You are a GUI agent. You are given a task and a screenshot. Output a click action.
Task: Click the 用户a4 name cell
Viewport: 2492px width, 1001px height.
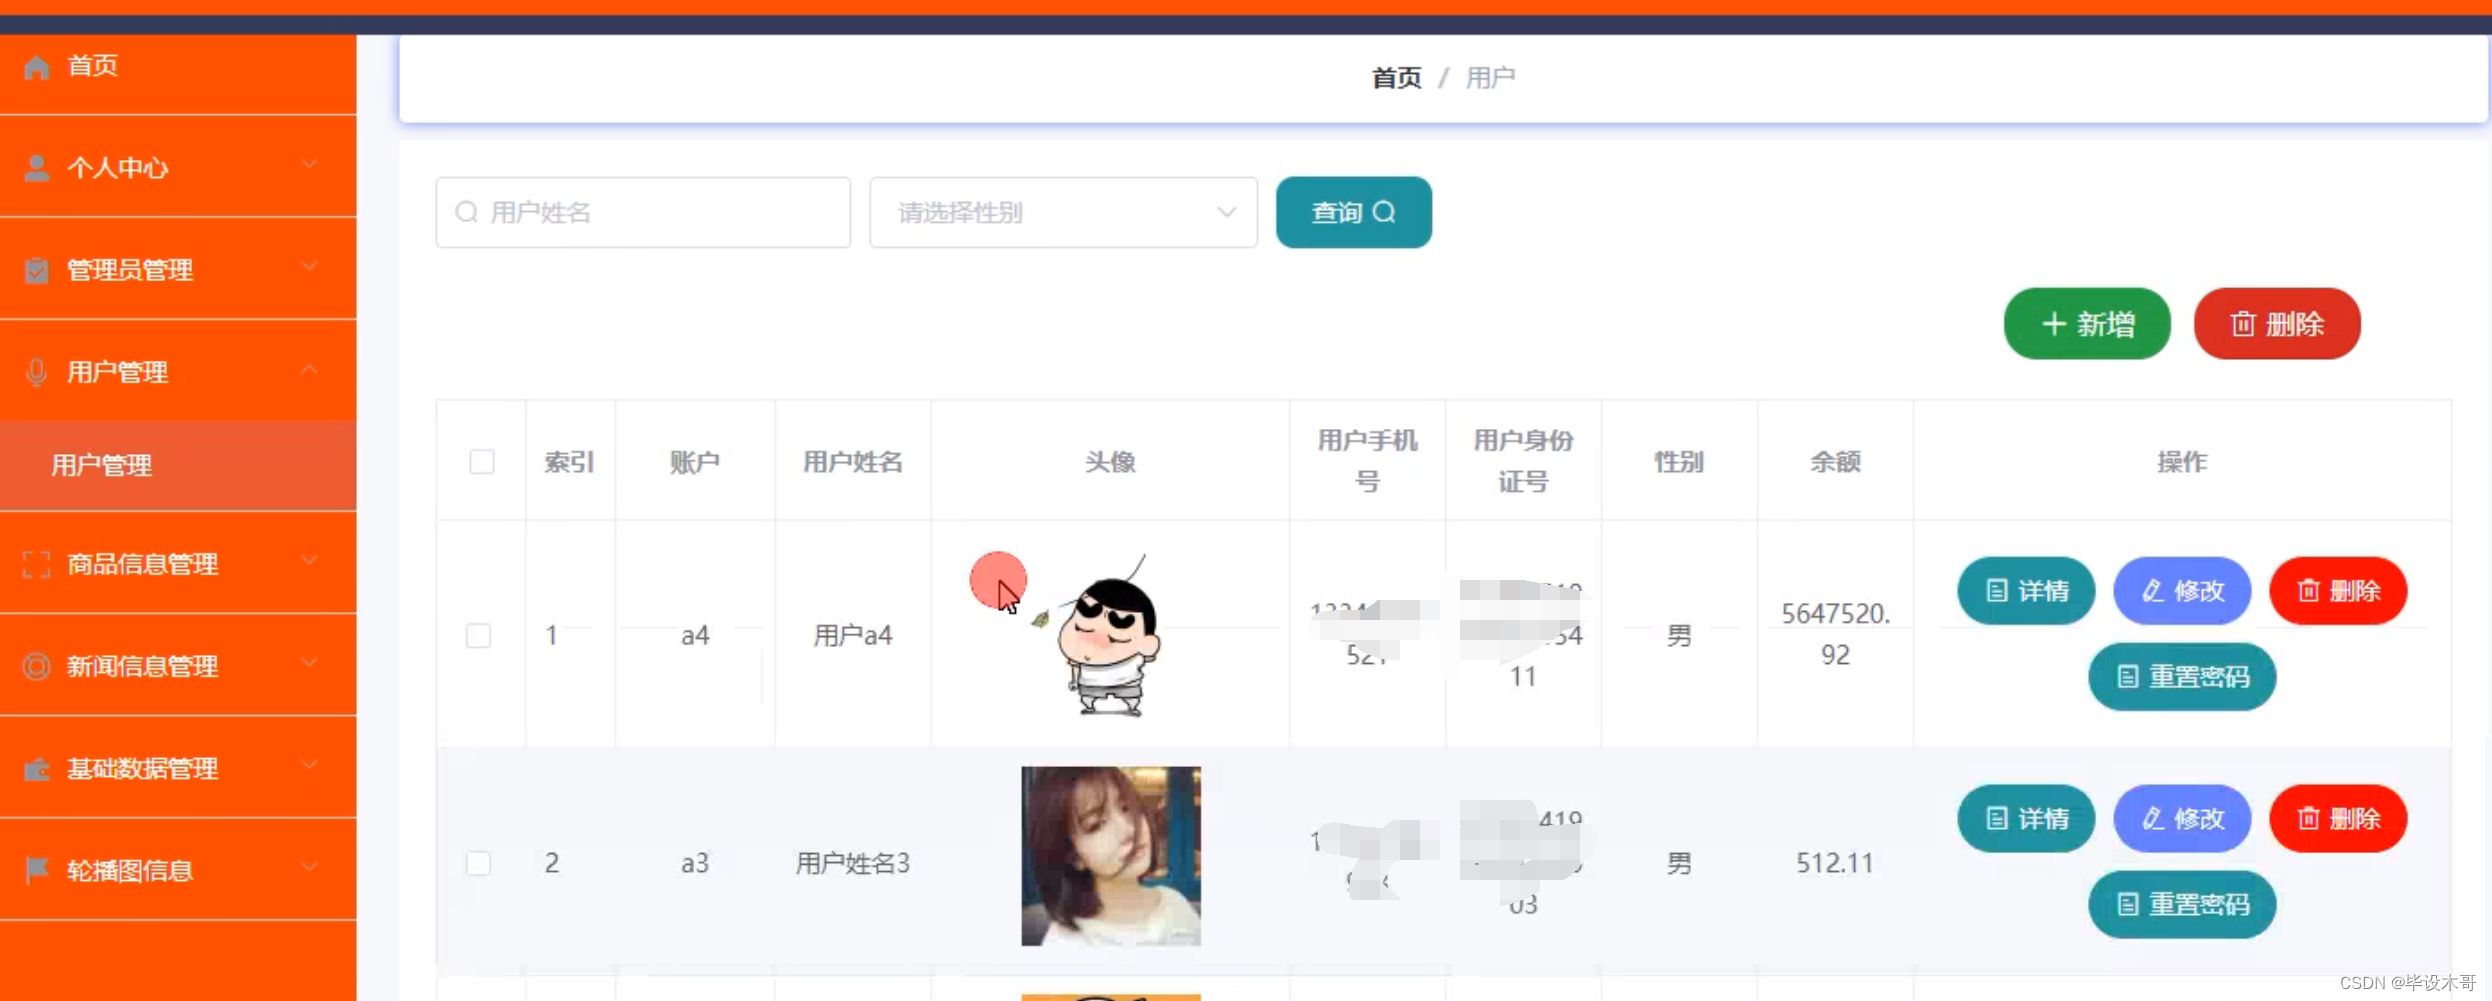coord(853,636)
